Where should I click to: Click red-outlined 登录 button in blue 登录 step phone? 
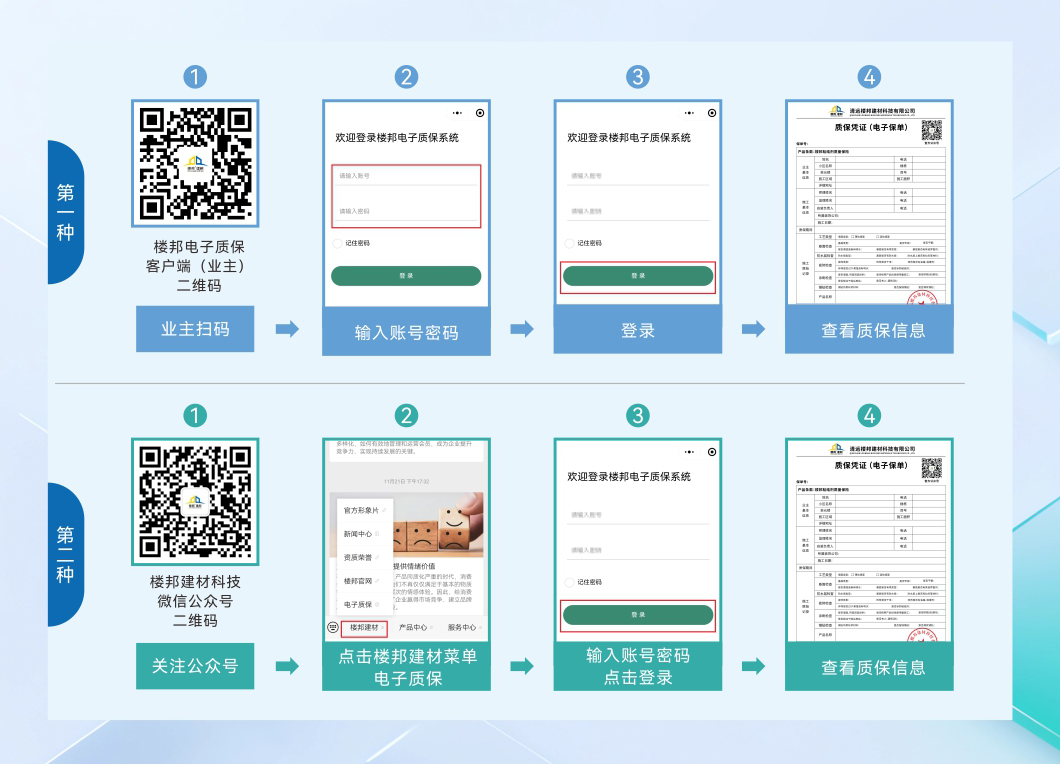coord(638,276)
